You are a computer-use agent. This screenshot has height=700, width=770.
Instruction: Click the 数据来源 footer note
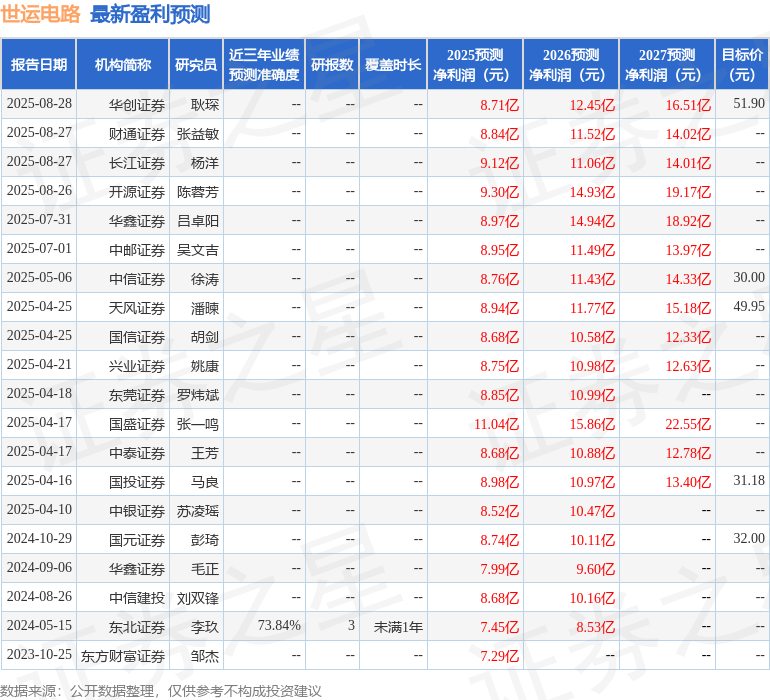coord(161,690)
